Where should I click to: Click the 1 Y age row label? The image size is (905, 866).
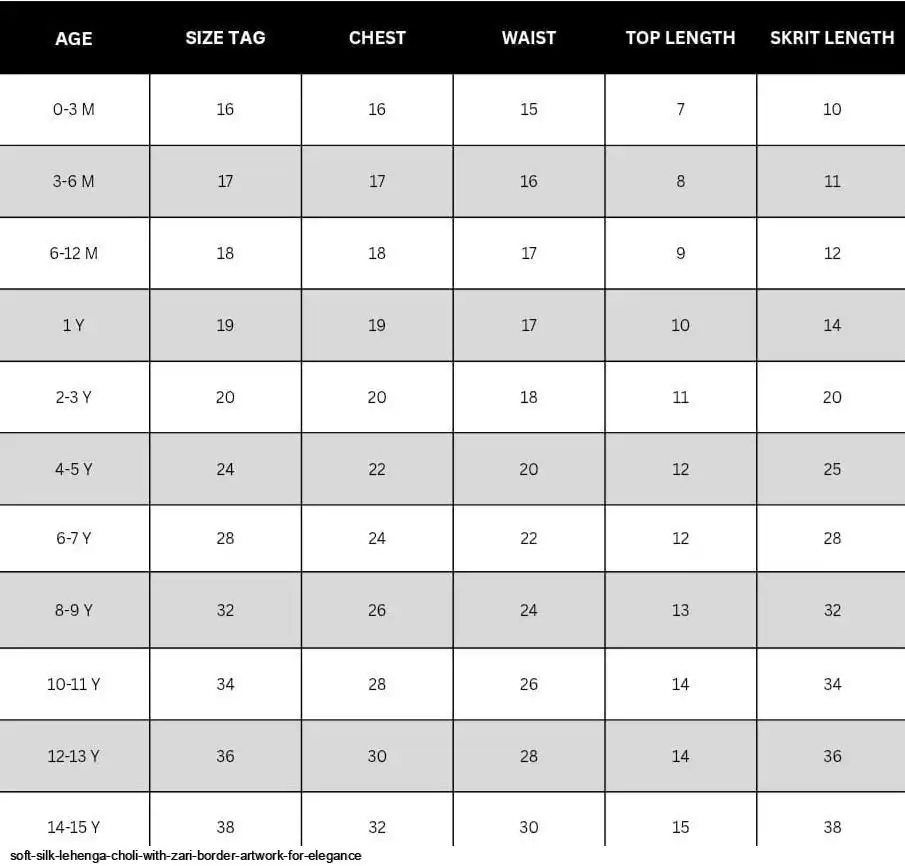74,325
